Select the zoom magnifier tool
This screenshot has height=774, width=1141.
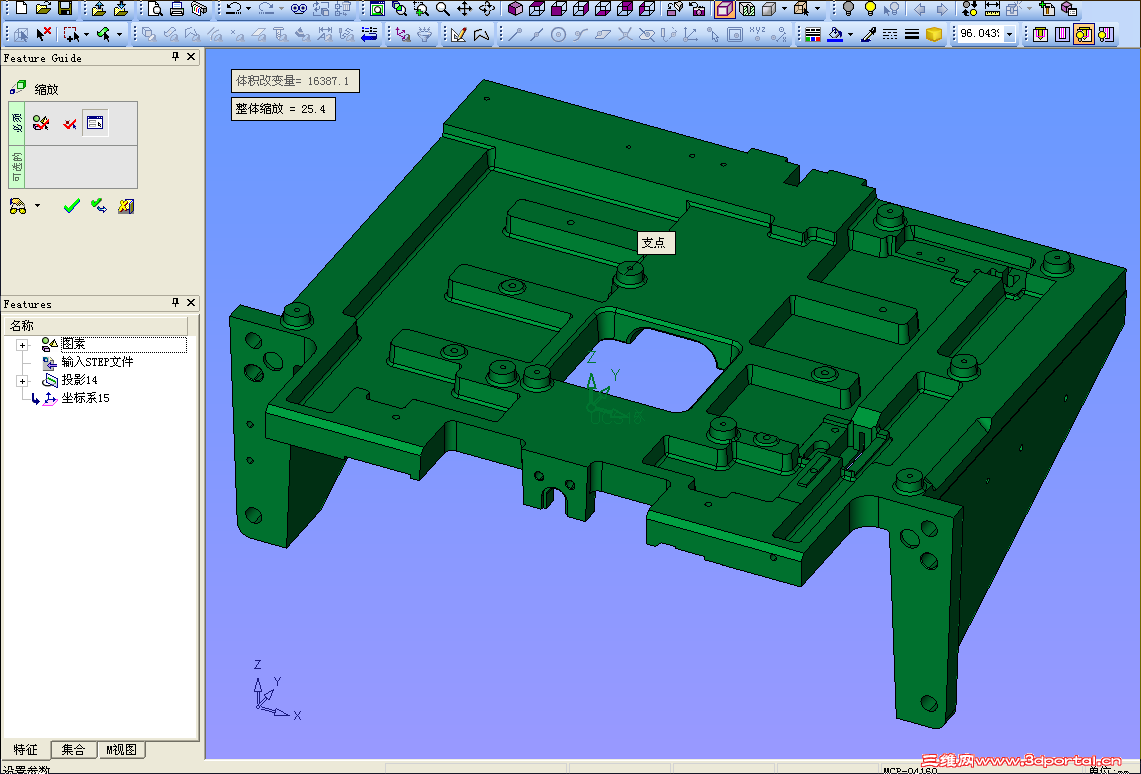pos(442,9)
